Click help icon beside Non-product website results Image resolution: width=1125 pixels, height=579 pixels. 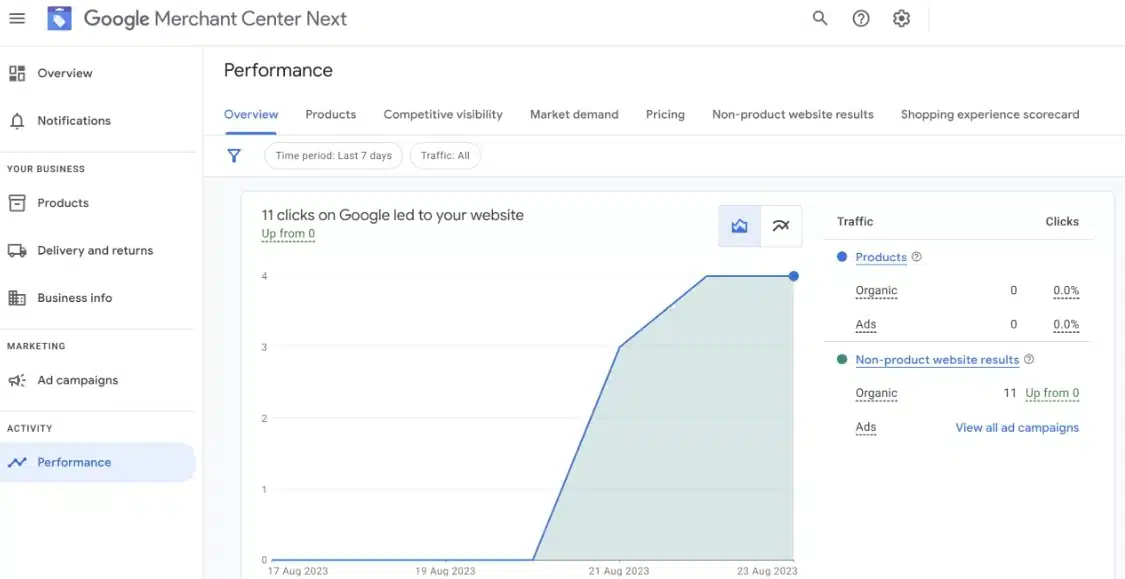(1029, 359)
